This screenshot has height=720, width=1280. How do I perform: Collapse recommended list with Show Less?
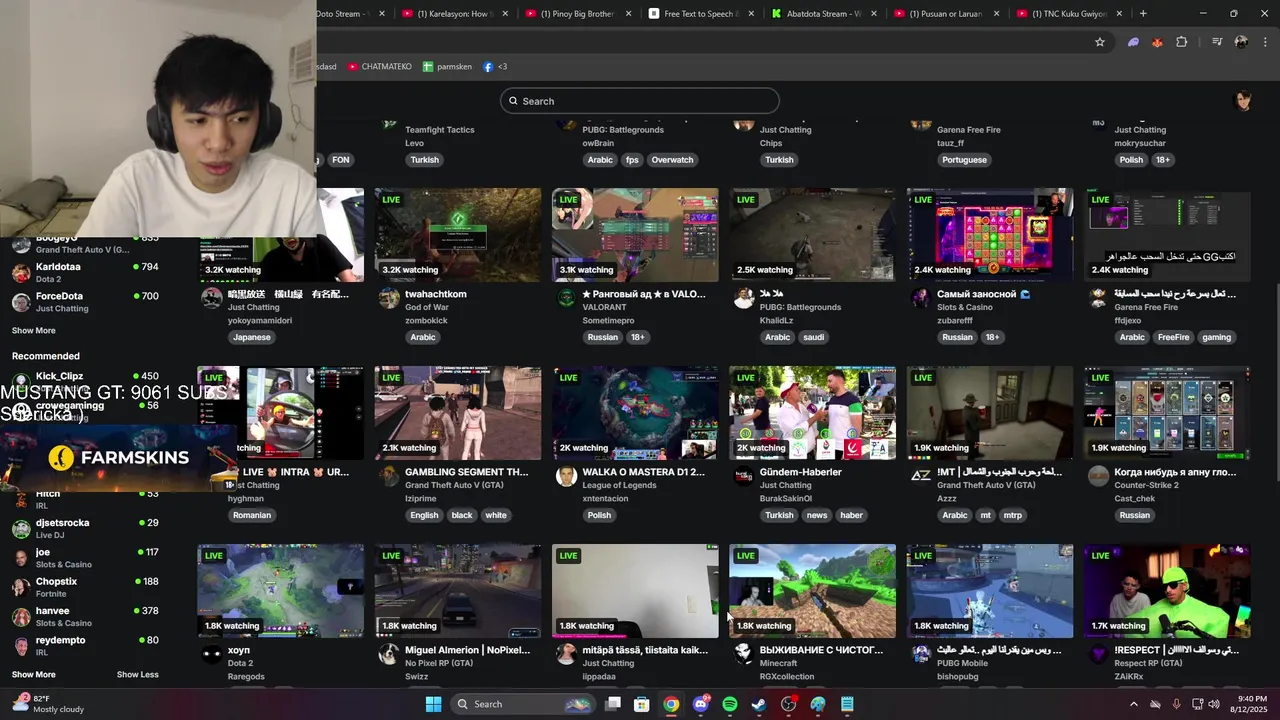[137, 674]
